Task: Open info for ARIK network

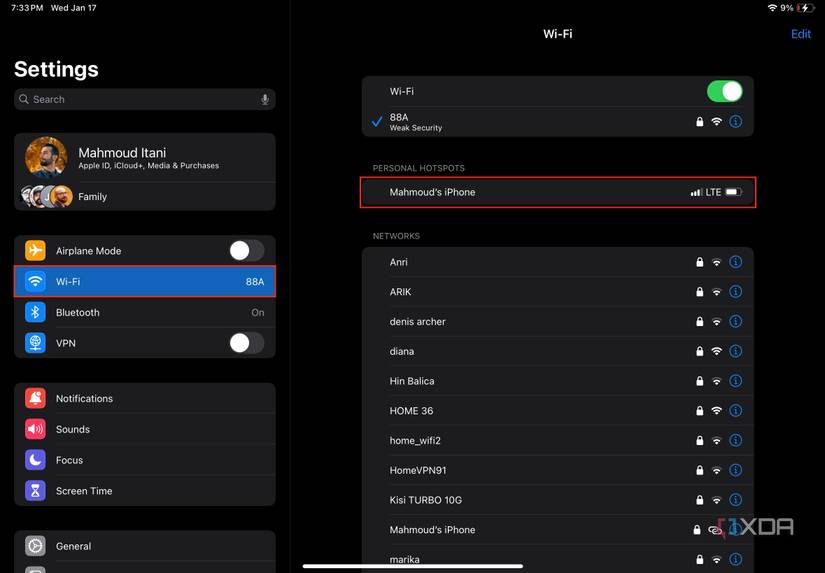Action: pos(736,291)
